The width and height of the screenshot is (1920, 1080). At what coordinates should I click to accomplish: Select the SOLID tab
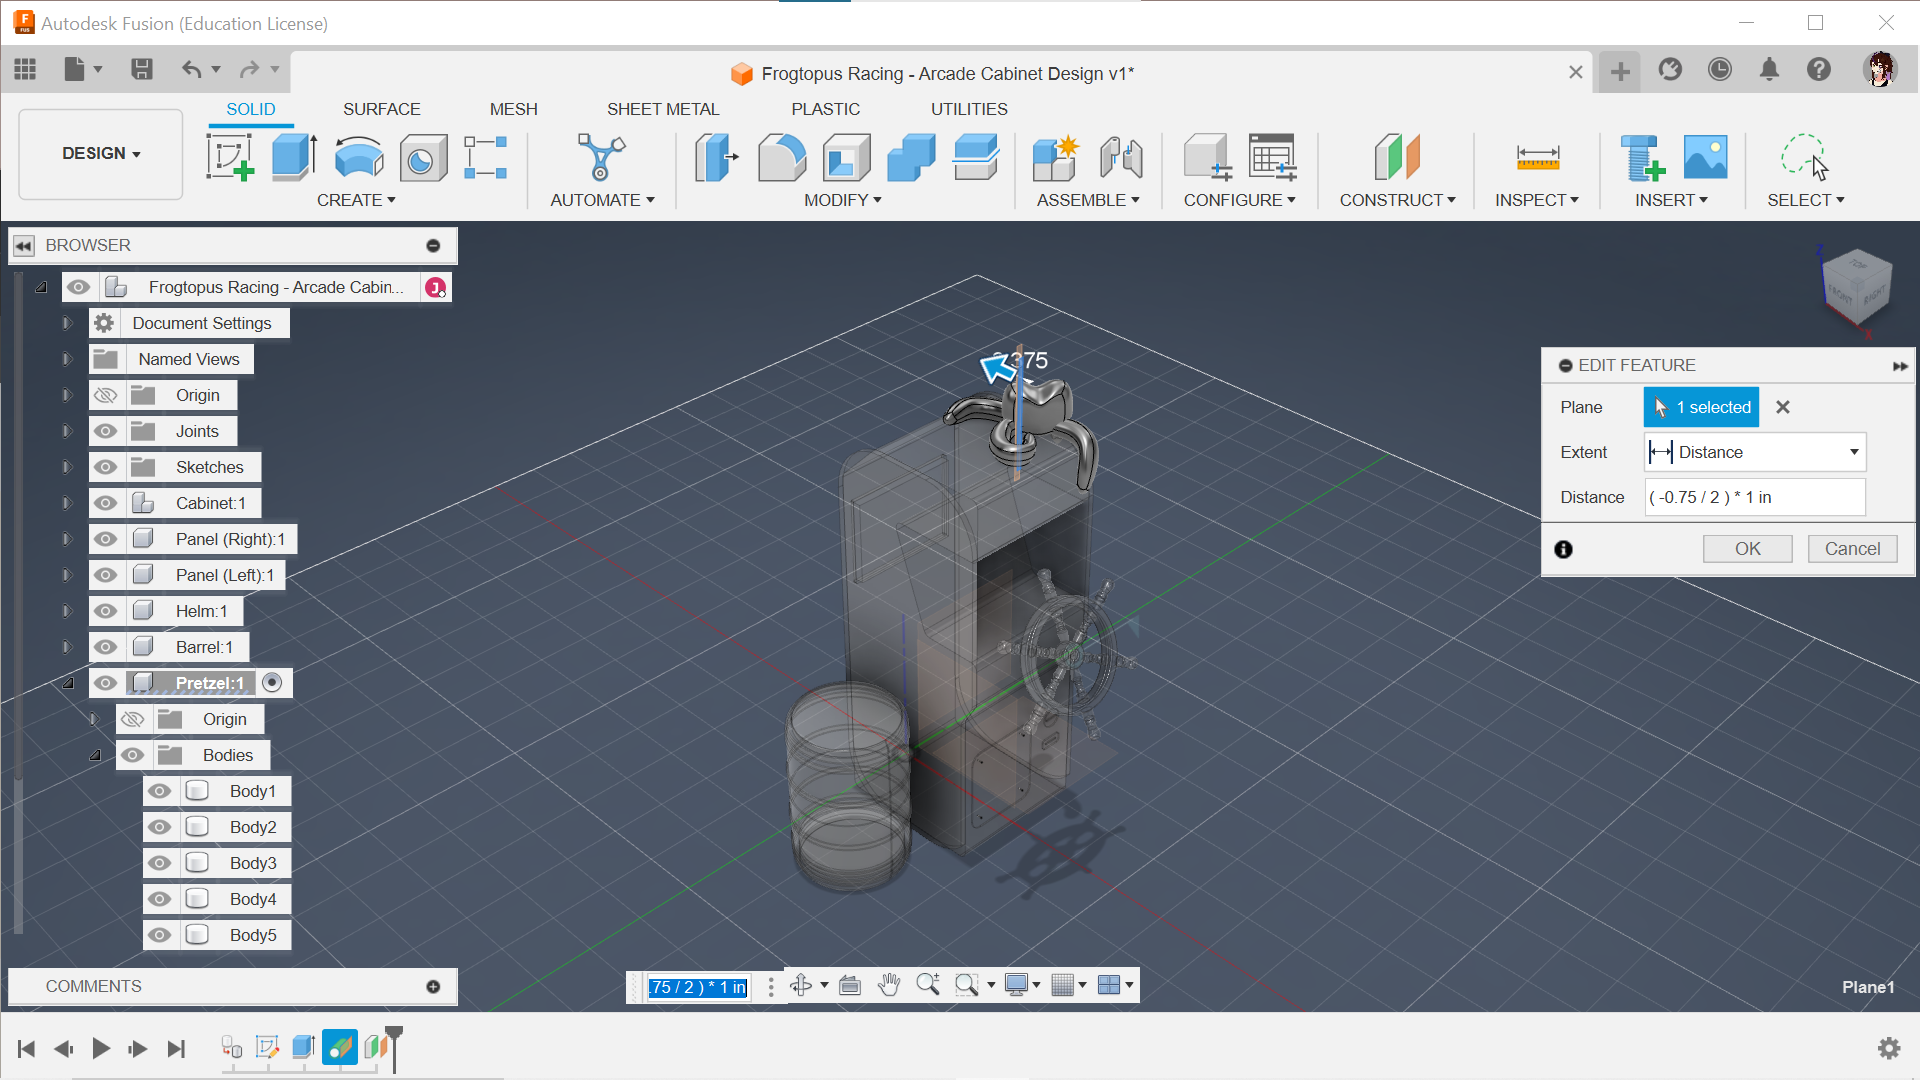[x=250, y=109]
